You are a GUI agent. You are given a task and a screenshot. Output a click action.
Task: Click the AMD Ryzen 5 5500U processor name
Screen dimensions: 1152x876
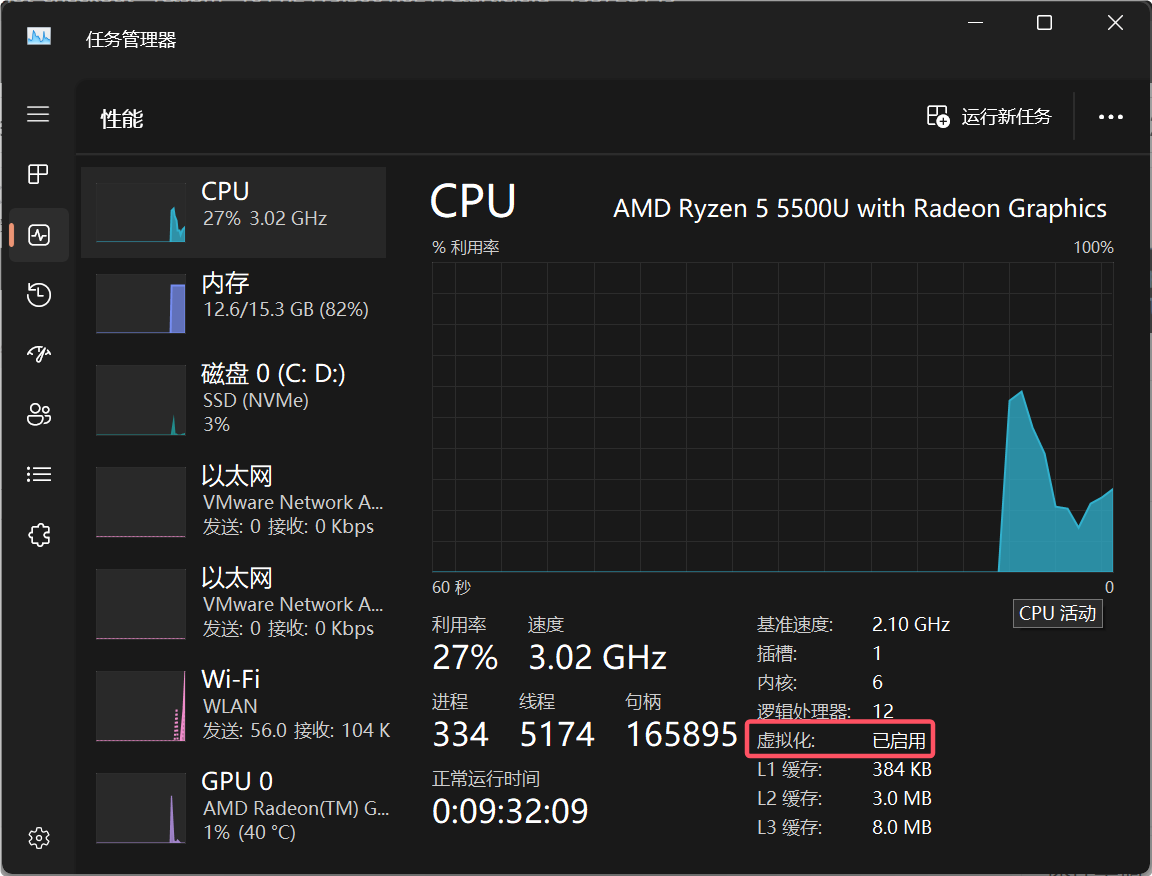pos(860,209)
